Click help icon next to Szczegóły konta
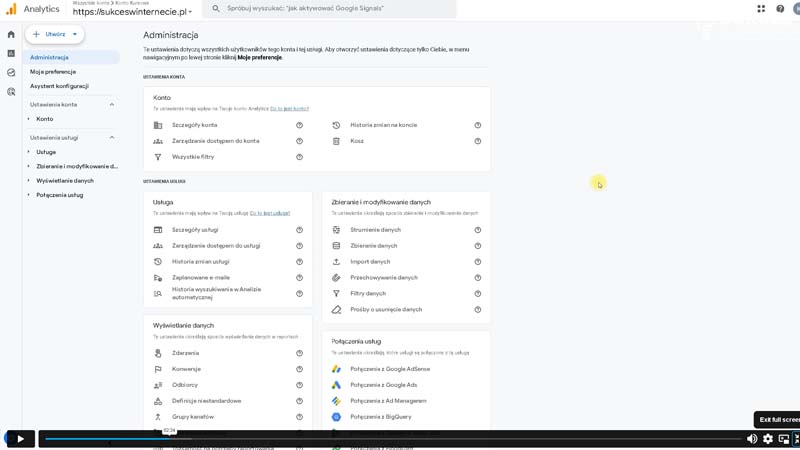This screenshot has height=450, width=800. pyautogui.click(x=299, y=125)
